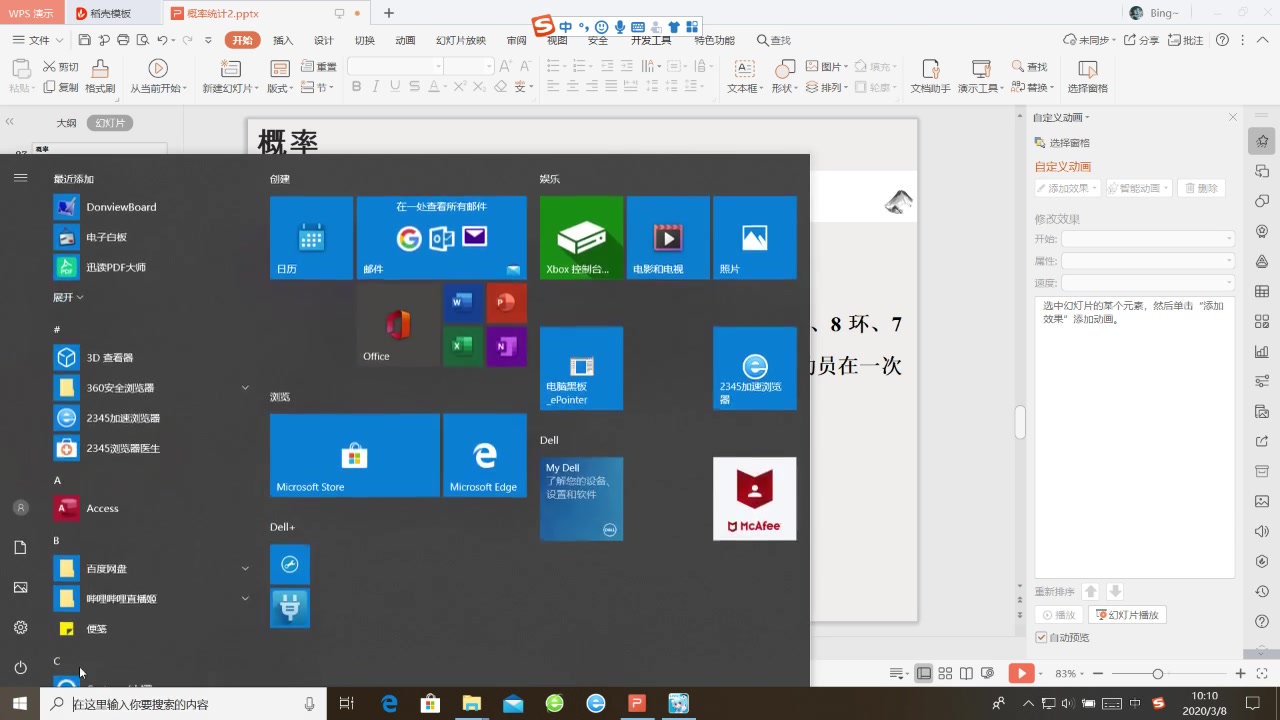Open the 日历 calendar tile
1280x720 pixels.
[311, 237]
